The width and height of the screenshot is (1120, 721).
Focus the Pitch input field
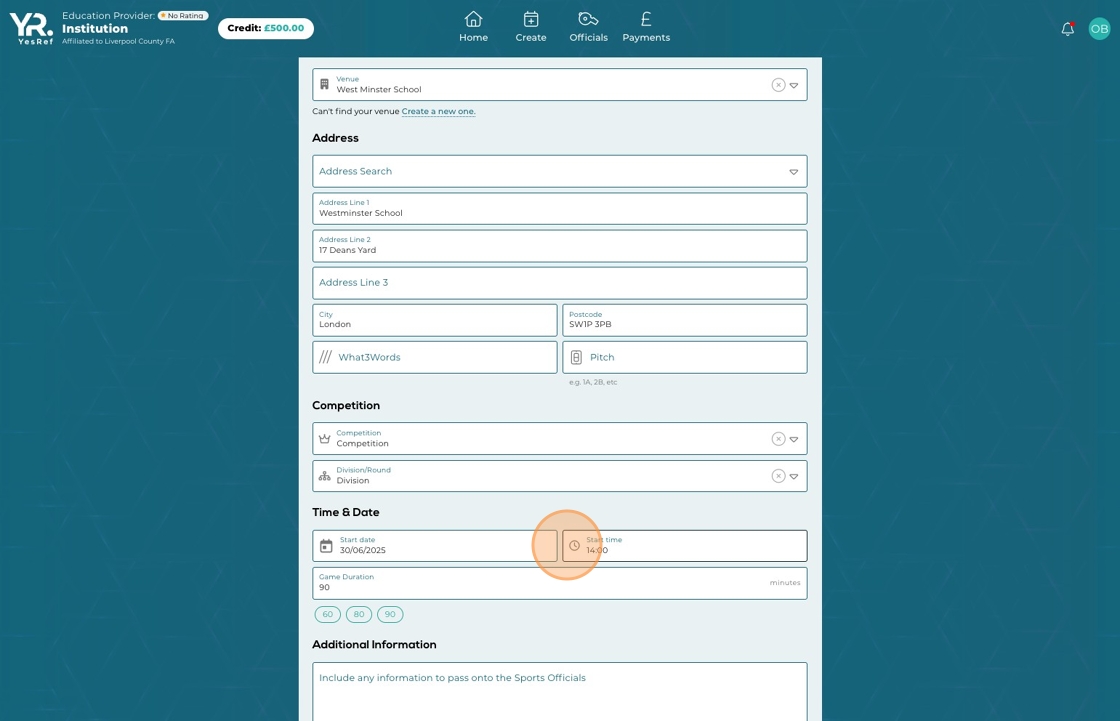pos(684,357)
